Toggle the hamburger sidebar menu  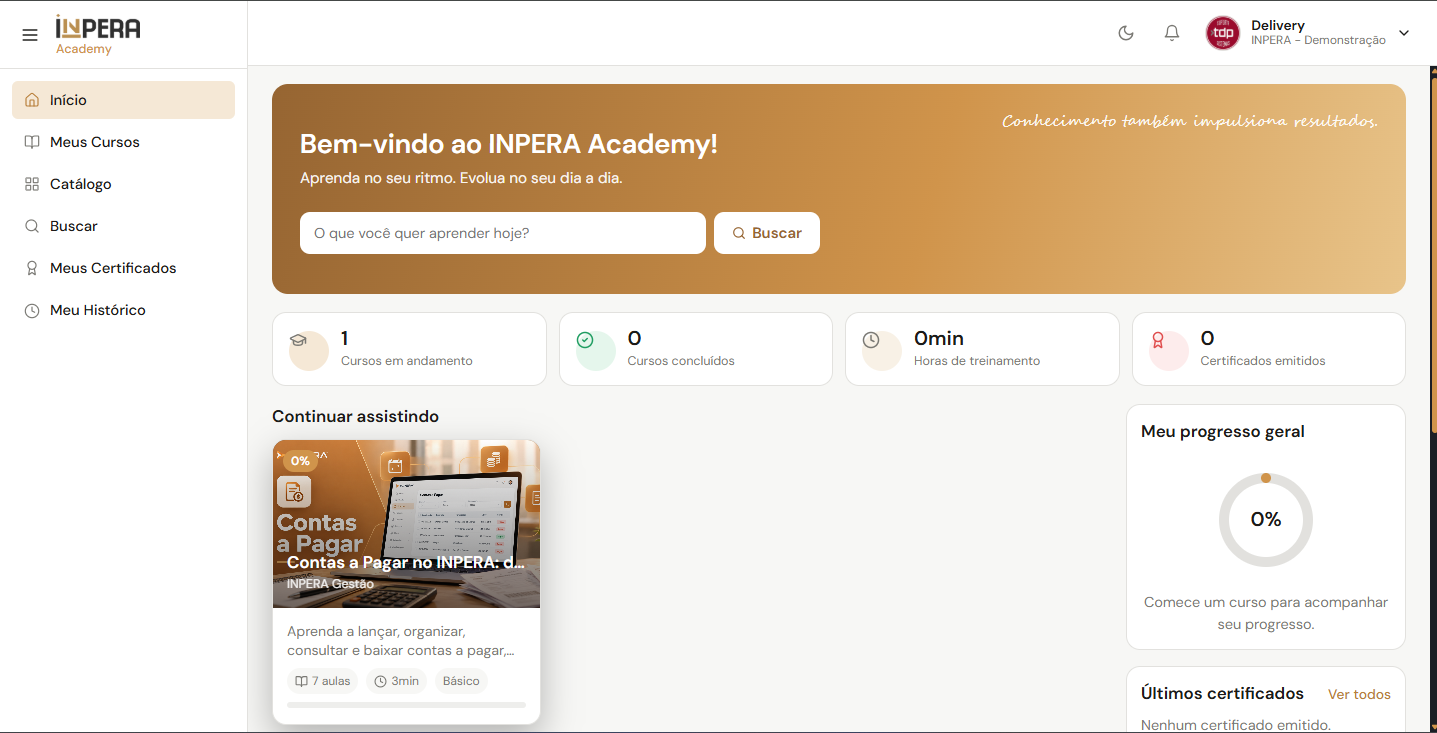point(30,35)
